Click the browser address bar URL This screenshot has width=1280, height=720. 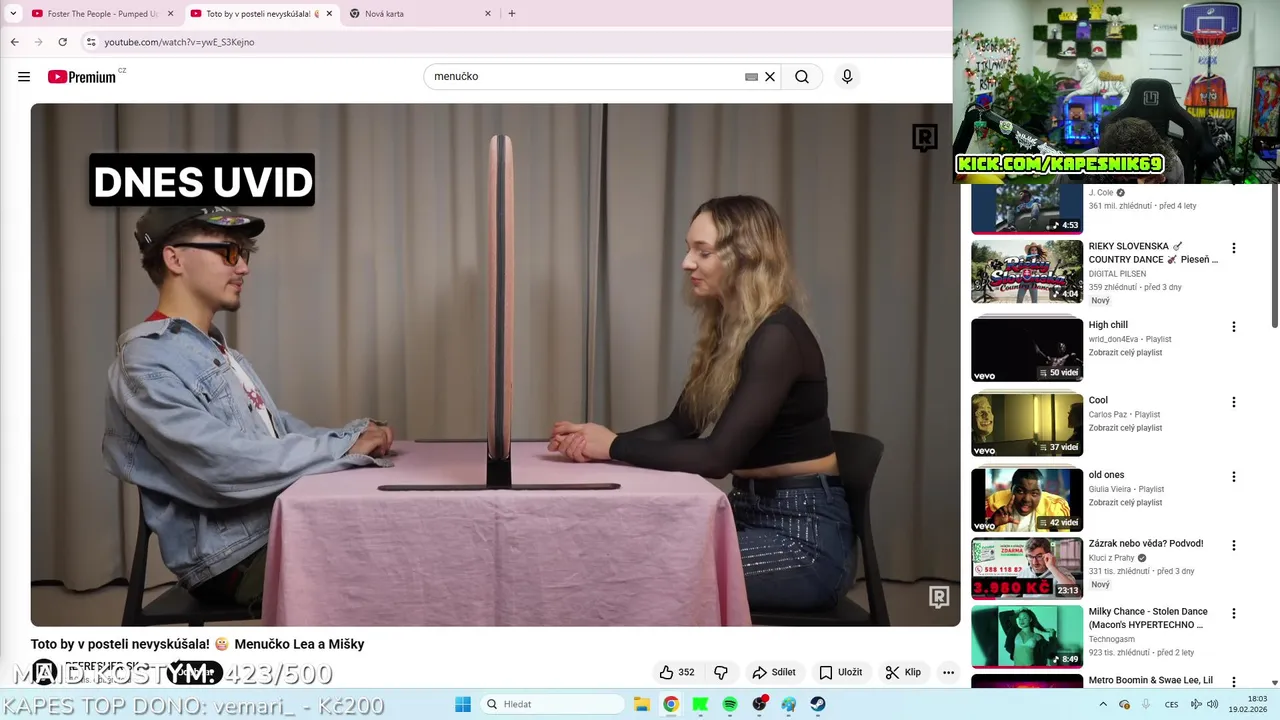pyautogui.click(x=179, y=42)
